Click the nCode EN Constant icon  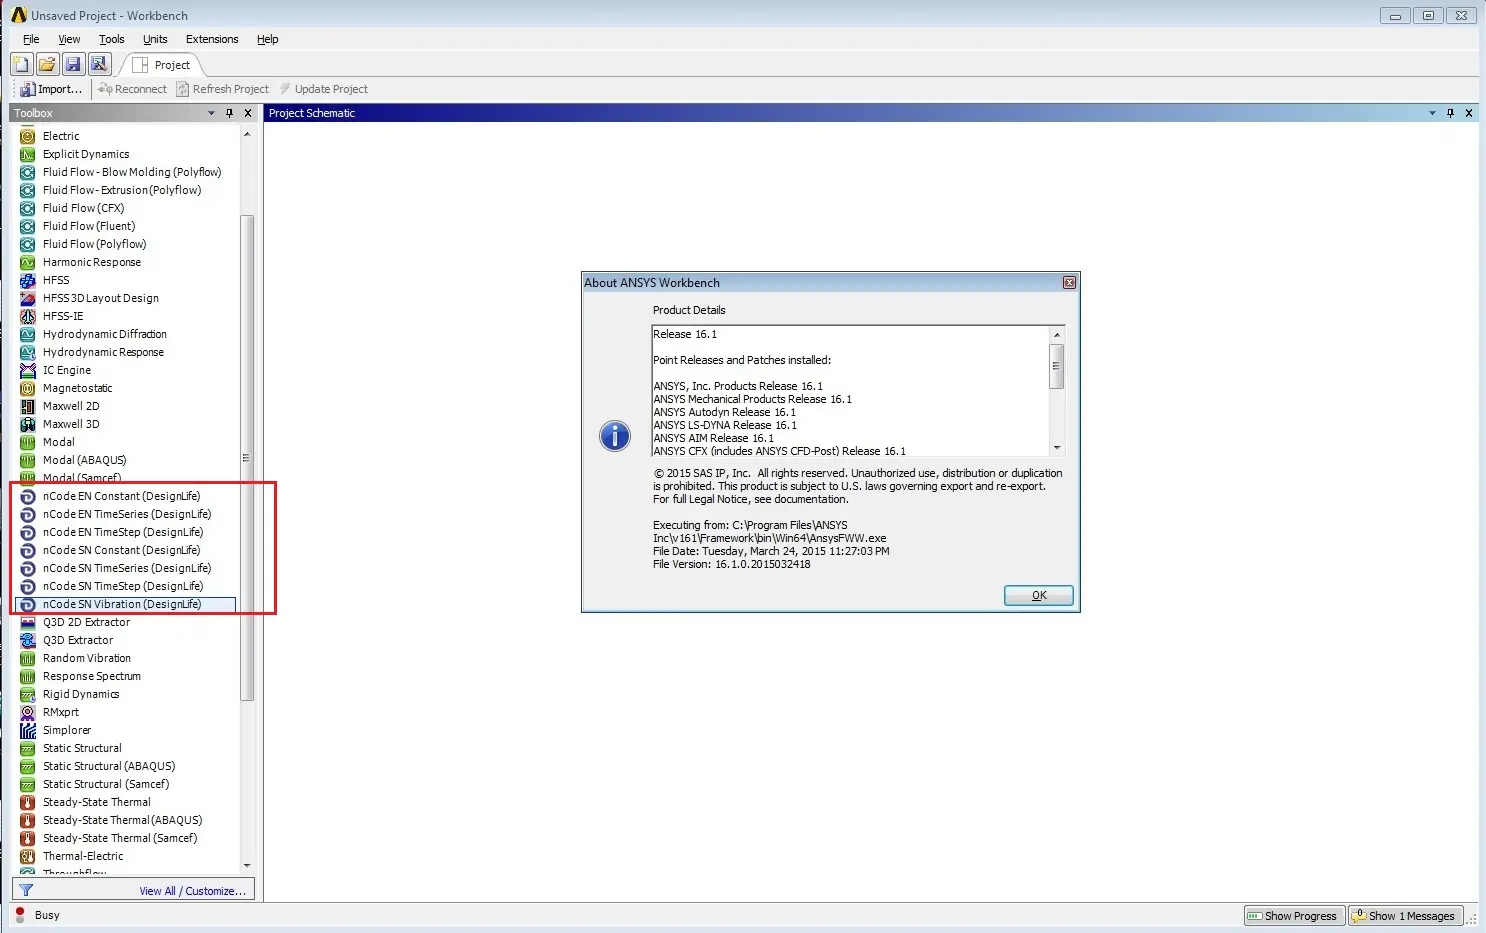(28, 496)
